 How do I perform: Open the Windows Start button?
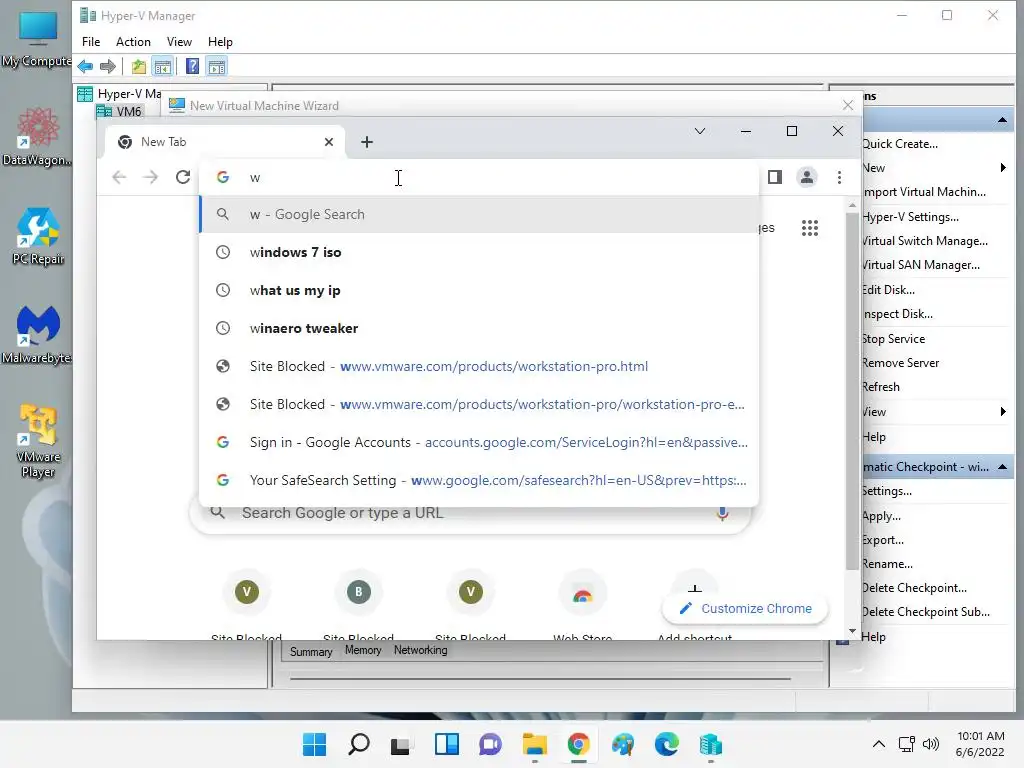tap(315, 744)
